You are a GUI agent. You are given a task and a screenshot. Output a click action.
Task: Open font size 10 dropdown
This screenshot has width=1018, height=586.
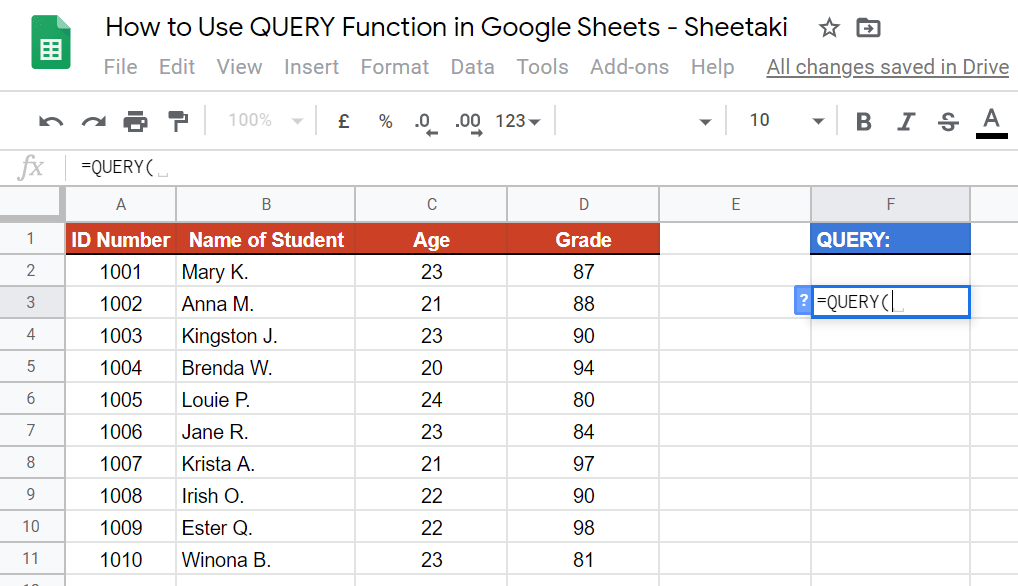click(x=786, y=121)
